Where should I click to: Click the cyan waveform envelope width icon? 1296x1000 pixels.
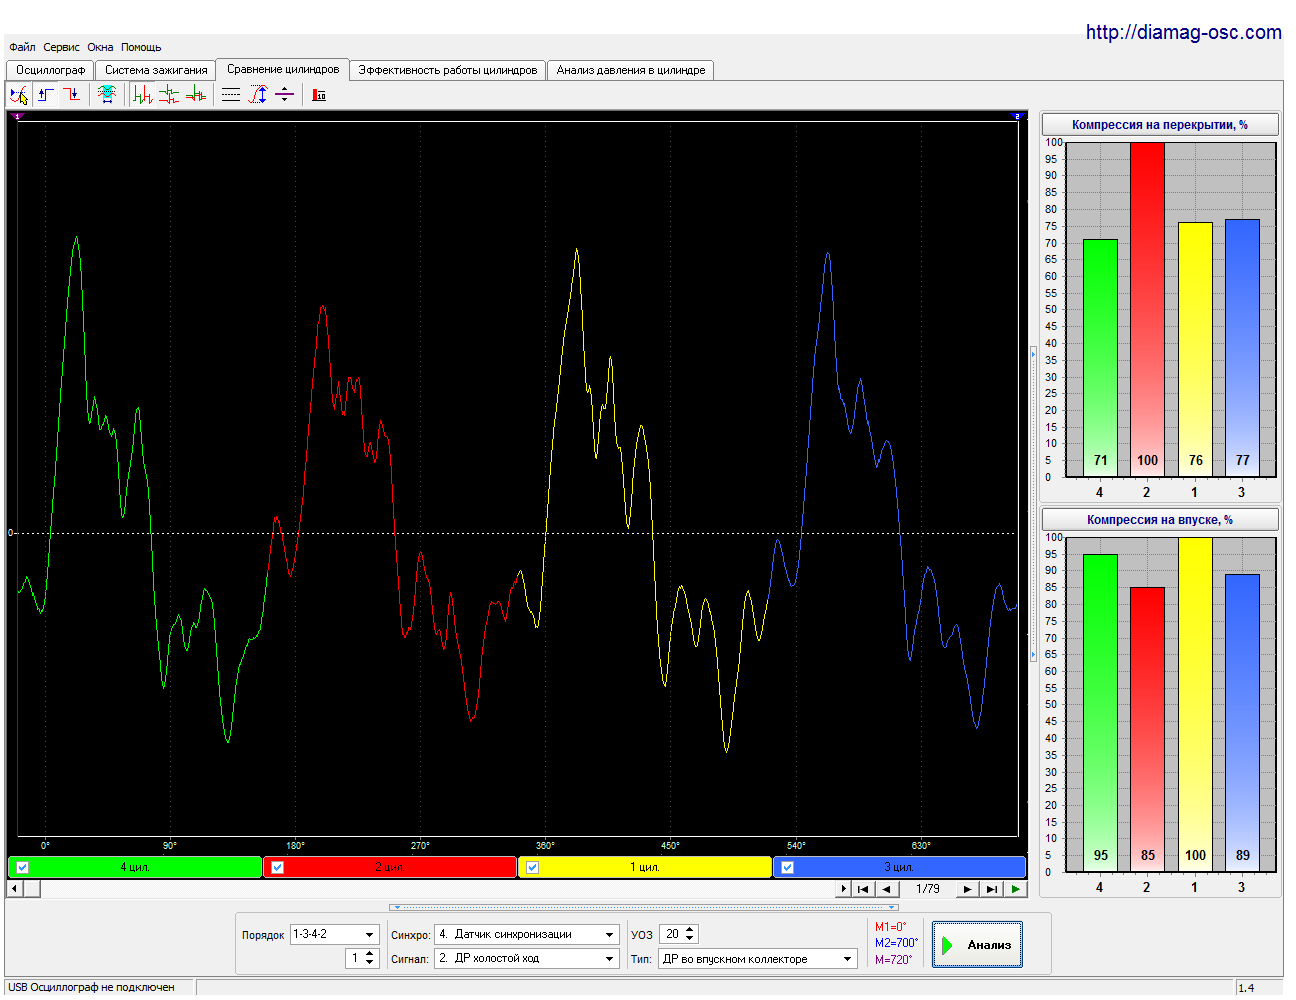pos(107,95)
